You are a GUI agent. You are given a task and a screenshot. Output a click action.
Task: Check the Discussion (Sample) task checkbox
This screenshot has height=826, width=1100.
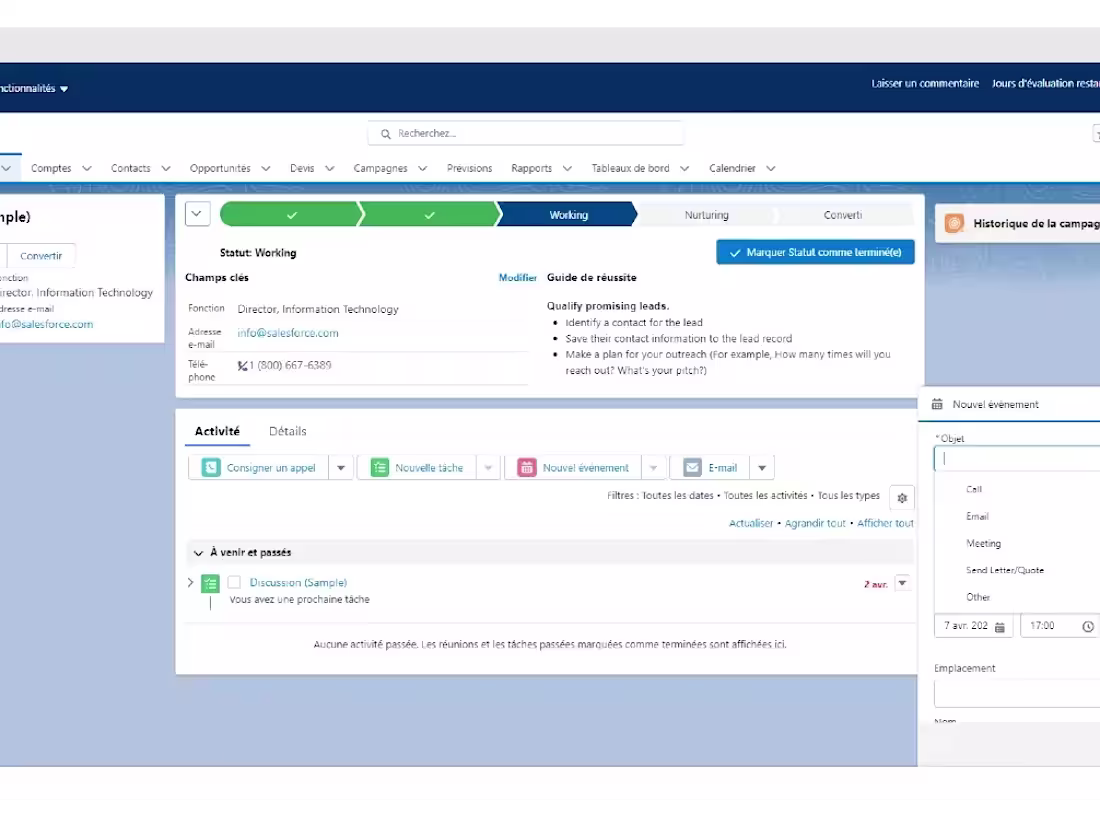click(235, 582)
